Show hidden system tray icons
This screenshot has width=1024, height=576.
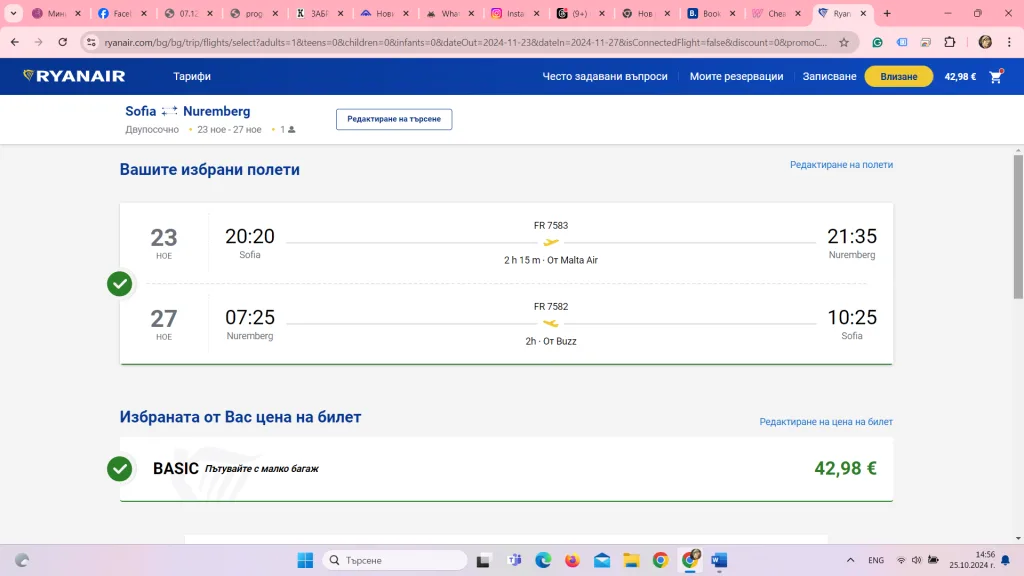pyautogui.click(x=850, y=560)
